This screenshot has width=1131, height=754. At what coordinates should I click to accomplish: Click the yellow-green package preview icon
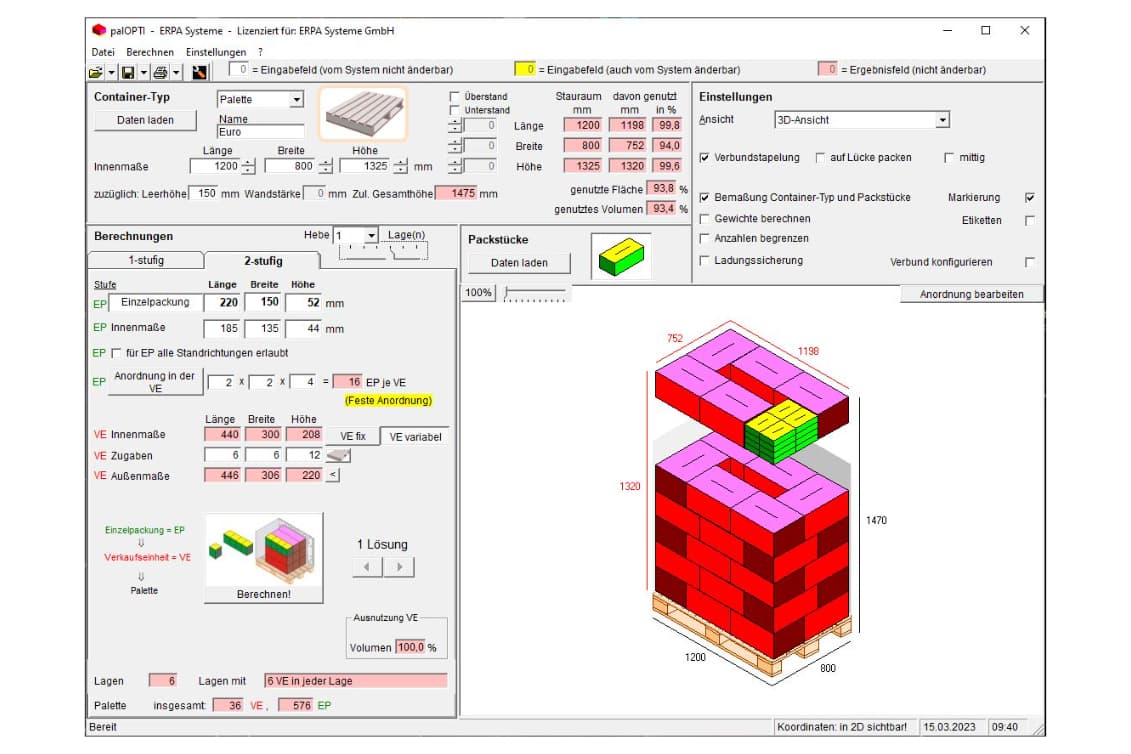(x=620, y=256)
